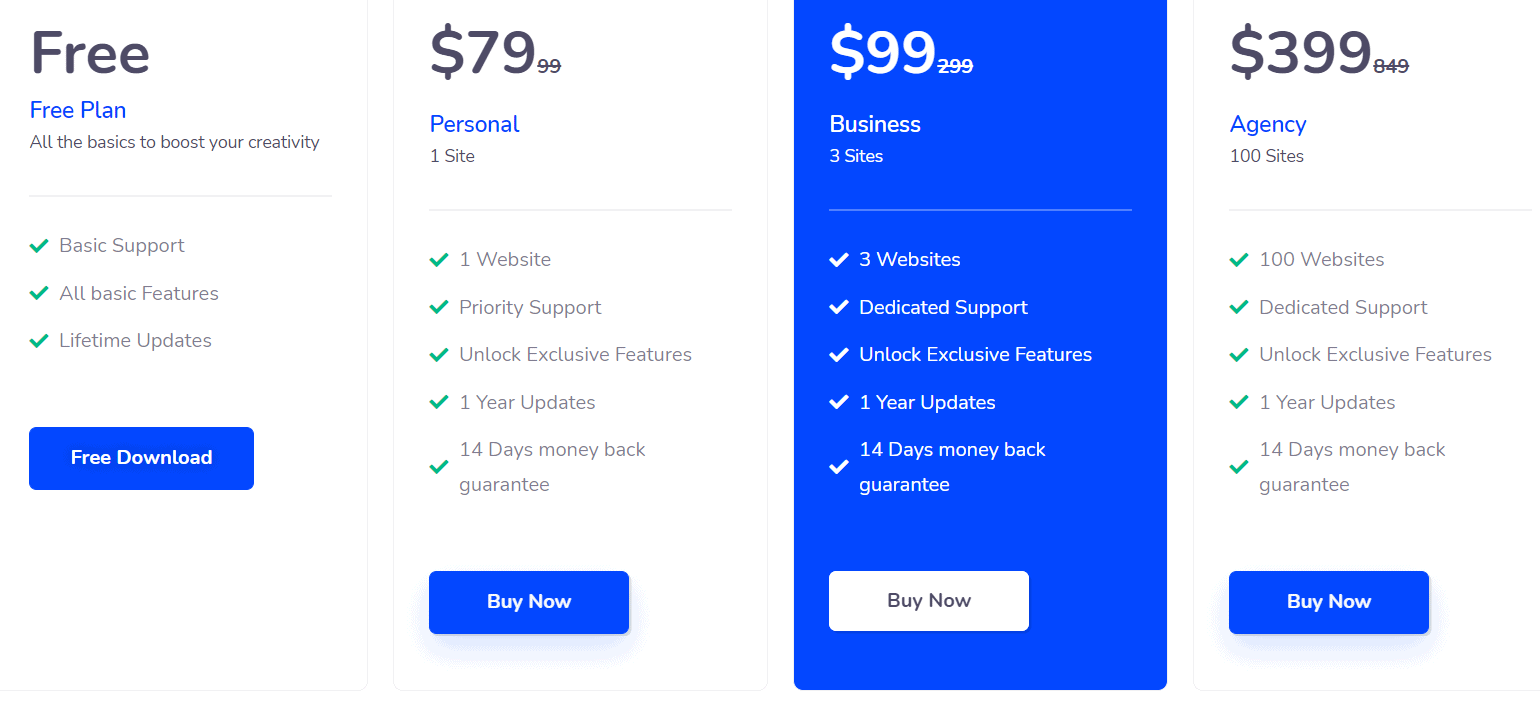Click the checkmark beside All basic Features
The image size is (1540, 713).
(x=40, y=293)
